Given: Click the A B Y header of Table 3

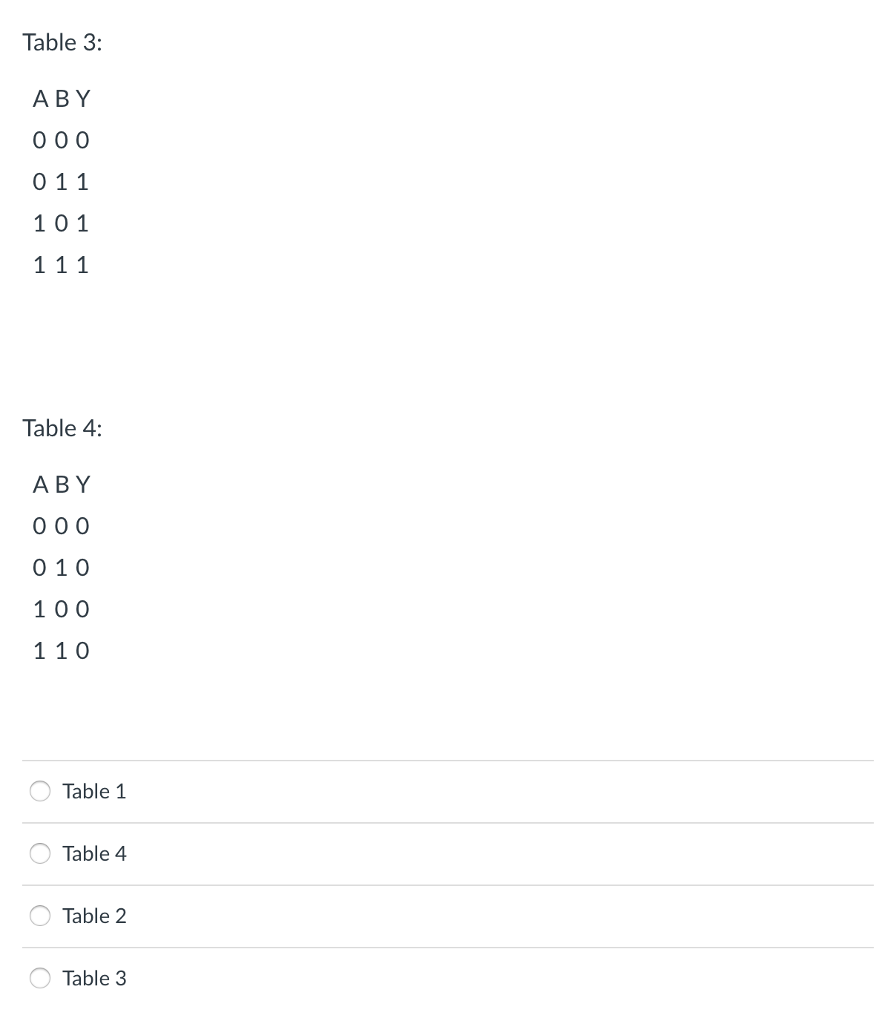Looking at the screenshot, I should 61,98.
